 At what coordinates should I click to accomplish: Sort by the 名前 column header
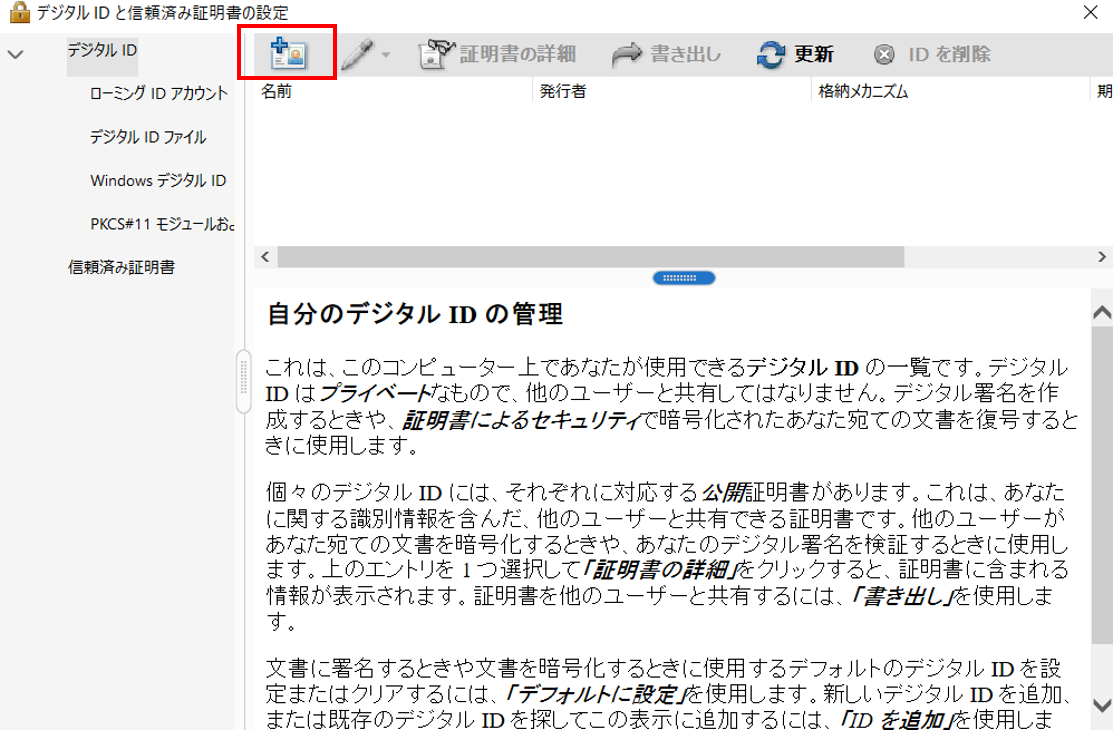click(276, 90)
